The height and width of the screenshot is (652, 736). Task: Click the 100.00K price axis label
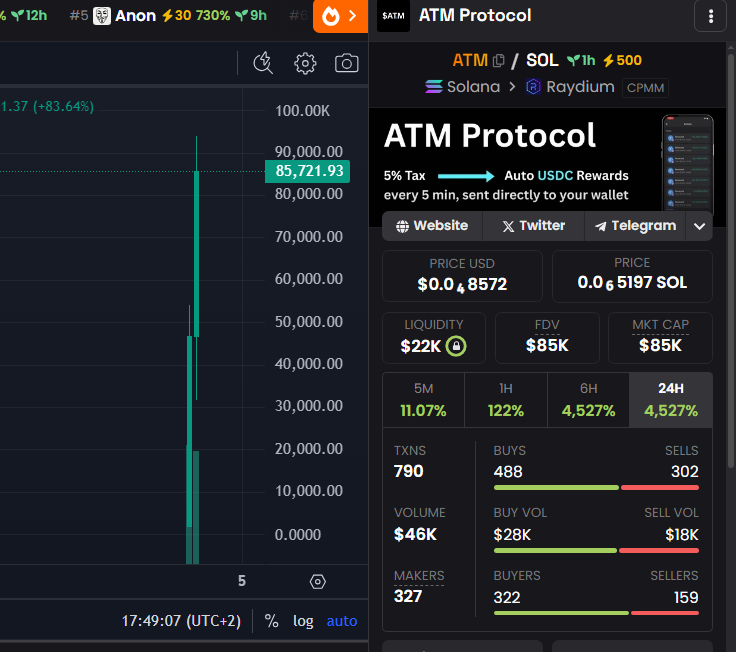[303, 111]
